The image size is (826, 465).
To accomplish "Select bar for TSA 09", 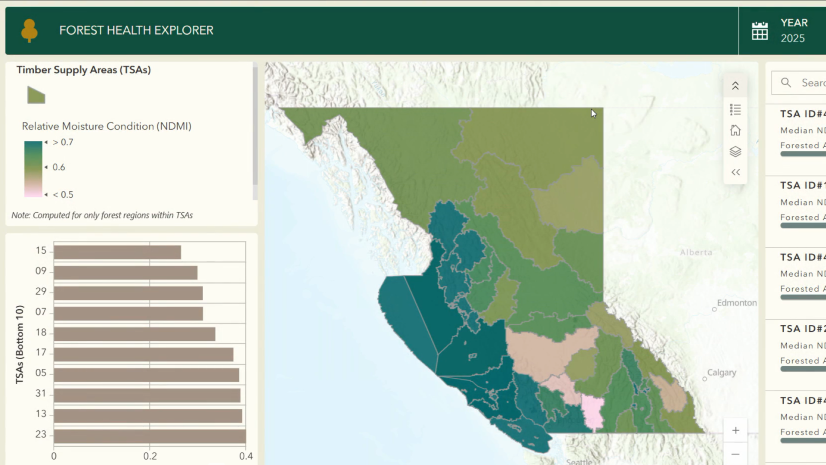I will 125,273.
